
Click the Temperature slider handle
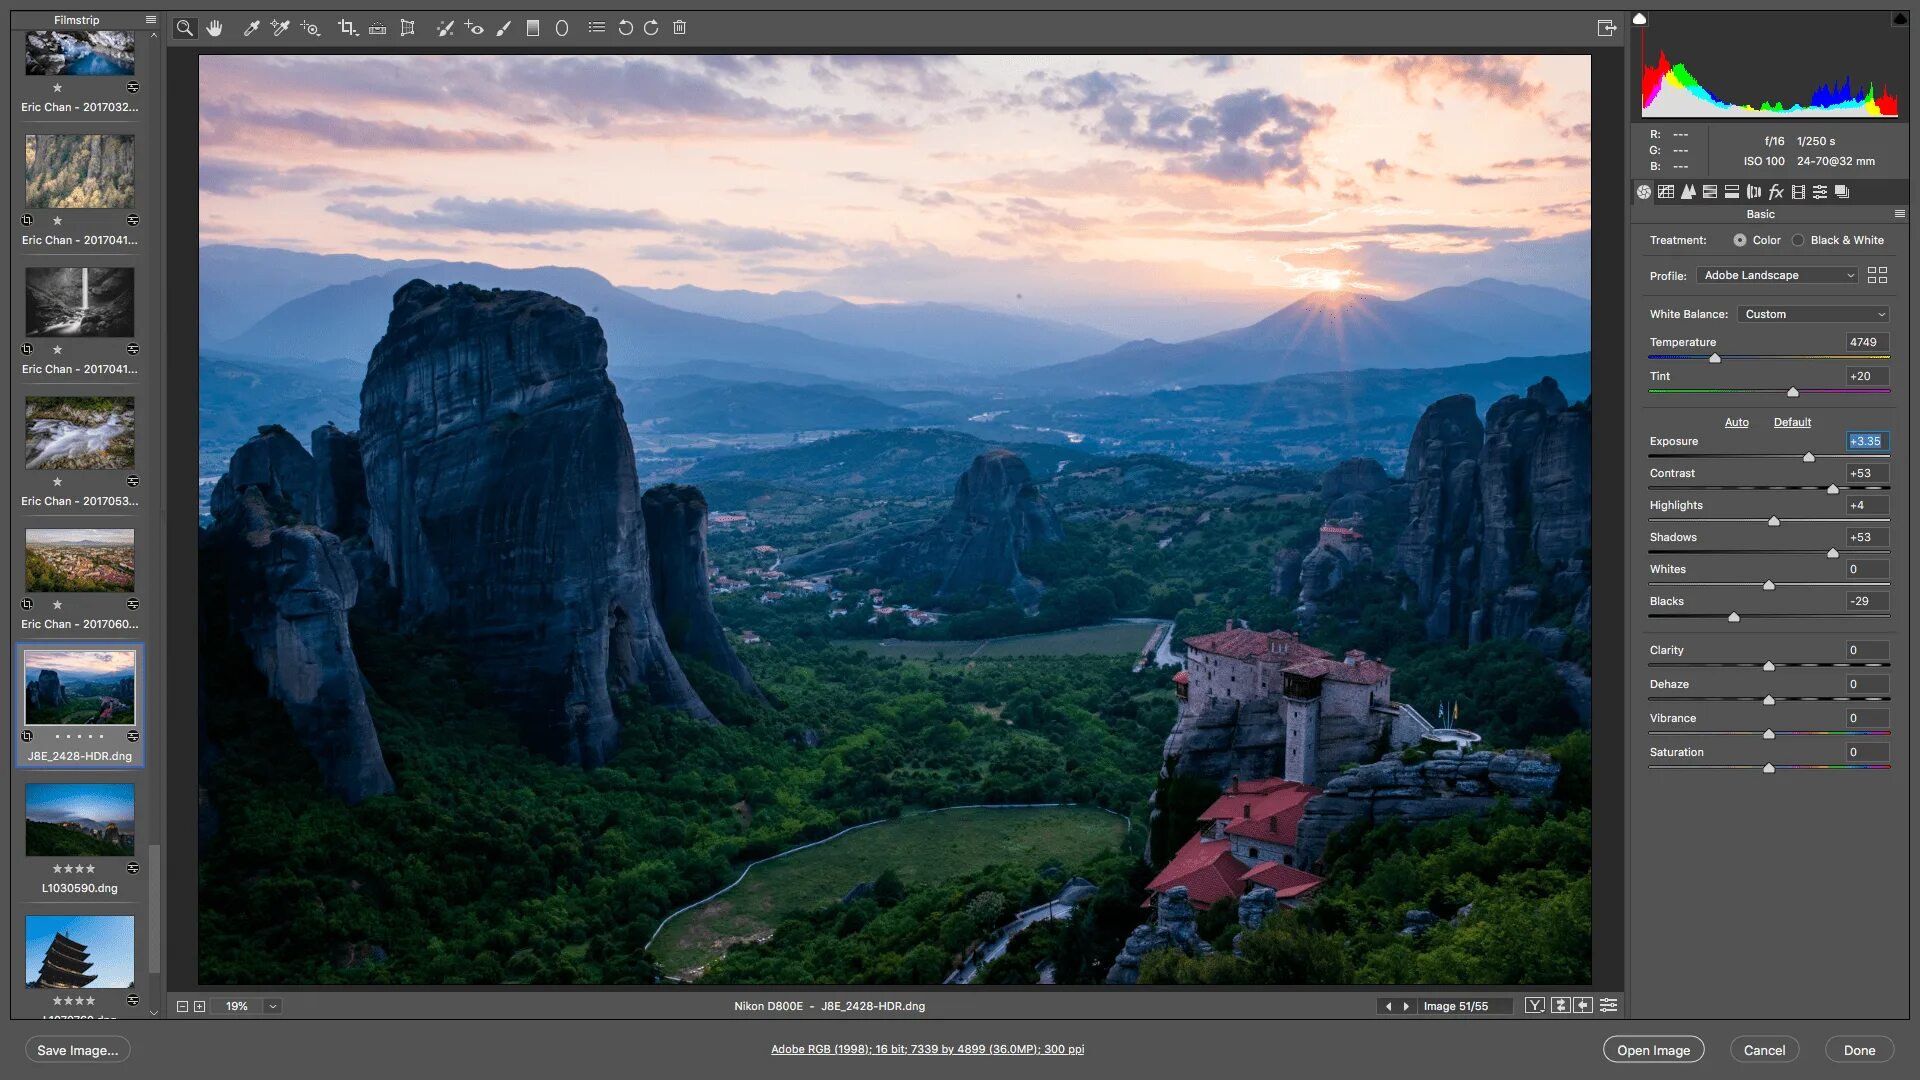1715,358
